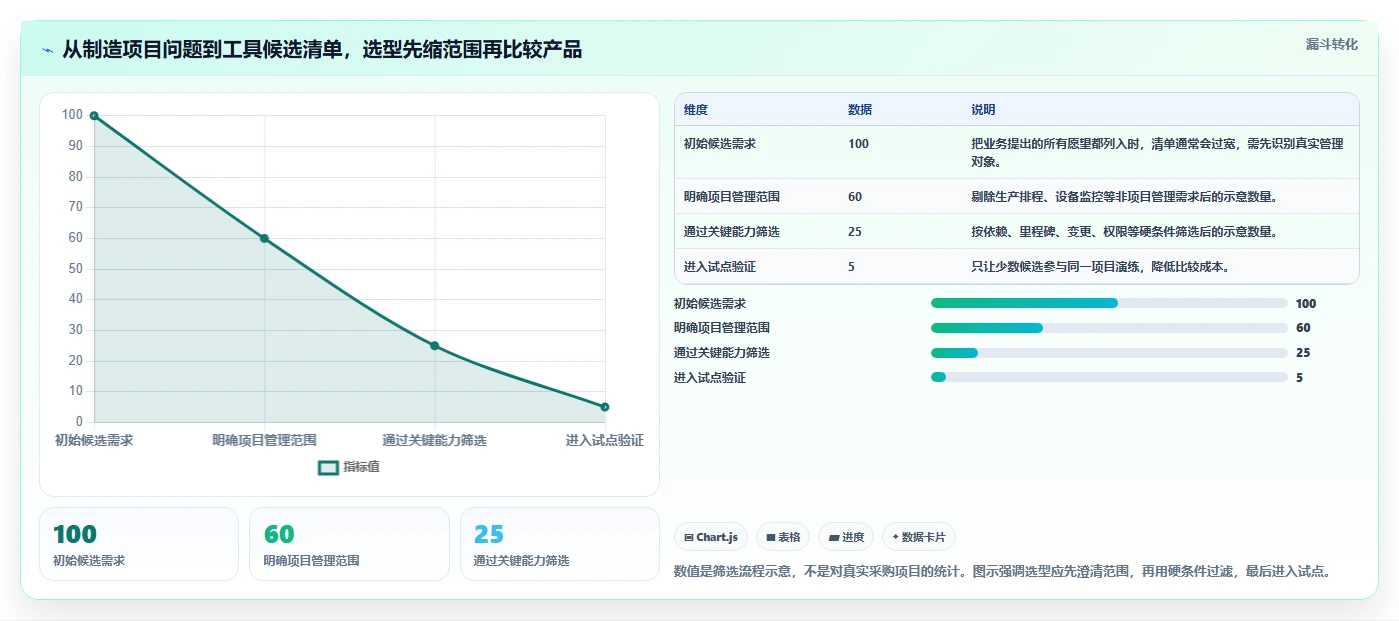This screenshot has width=1399, height=621.
Task: Click the y-axis tick label 90
Action: point(76,146)
